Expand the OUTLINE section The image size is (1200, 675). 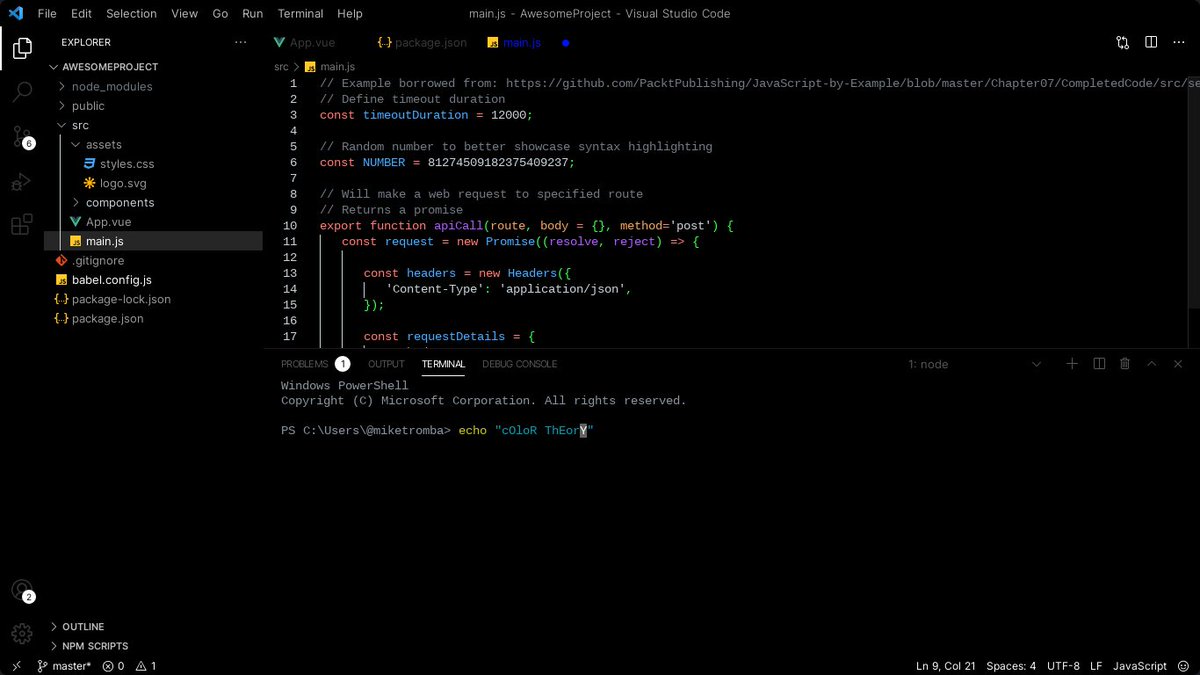(x=82, y=627)
